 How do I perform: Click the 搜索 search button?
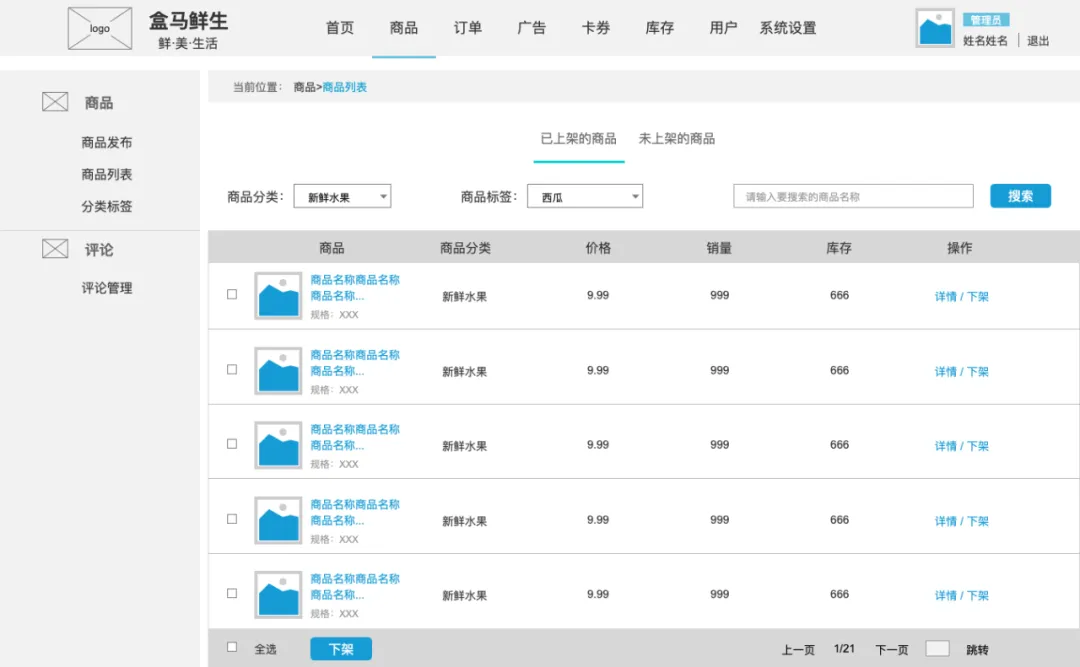point(1020,196)
